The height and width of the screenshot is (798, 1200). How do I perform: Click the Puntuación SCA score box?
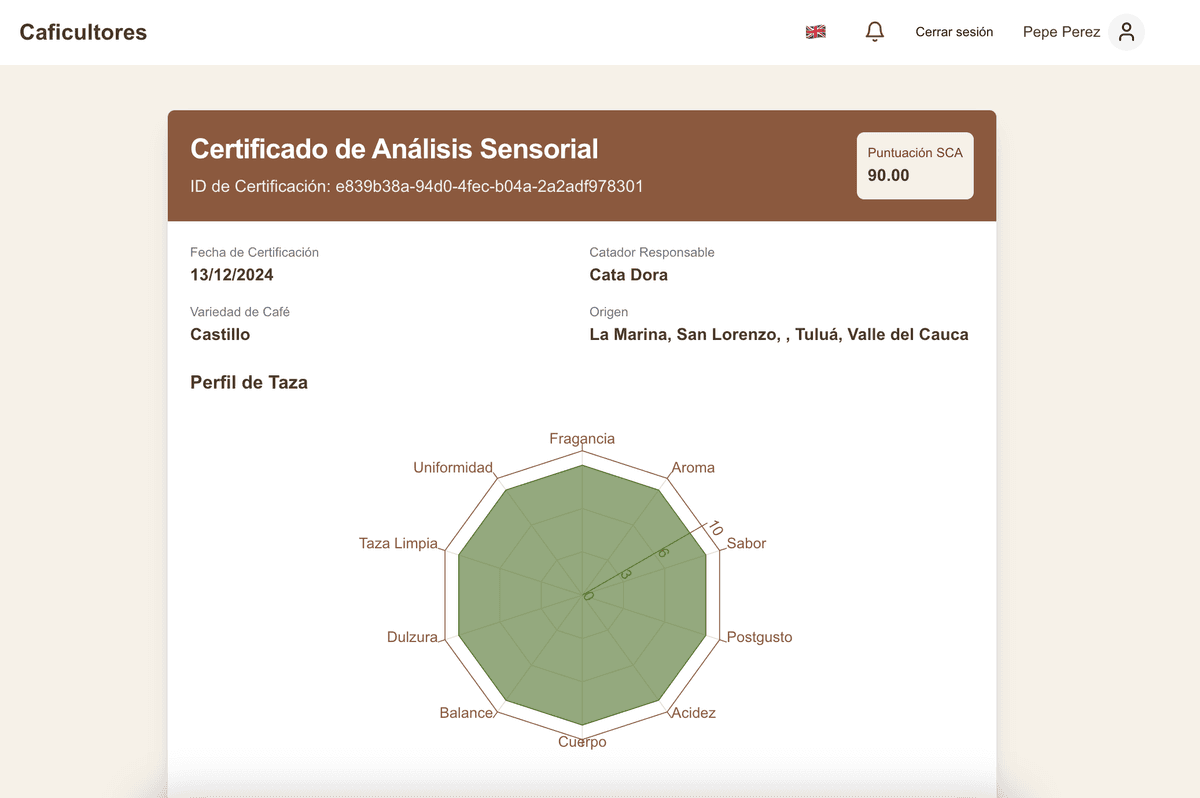point(914,165)
